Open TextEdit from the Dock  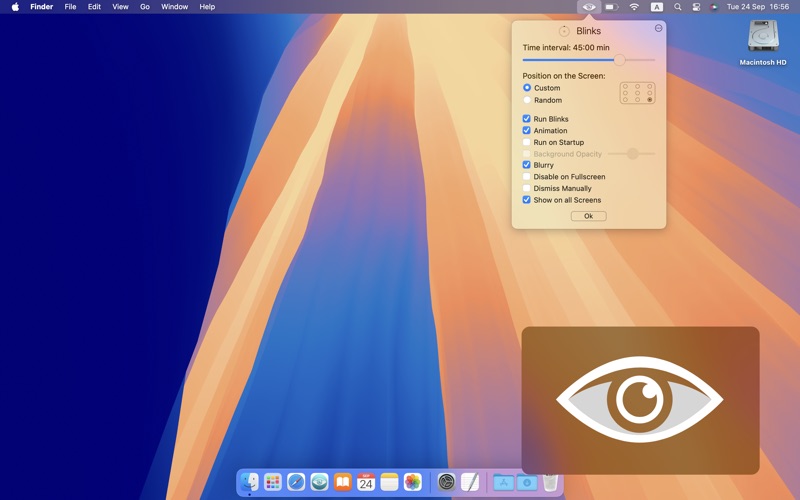click(470, 482)
